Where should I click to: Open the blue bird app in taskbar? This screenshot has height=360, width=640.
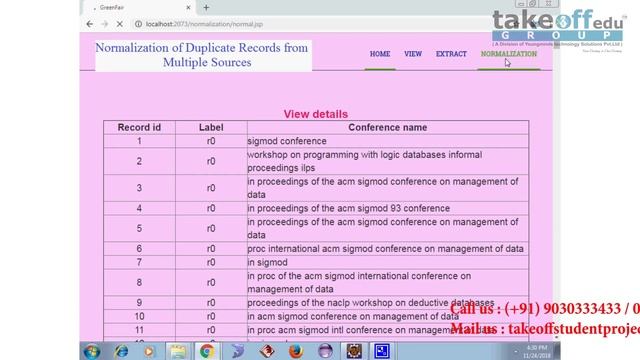coord(238,351)
